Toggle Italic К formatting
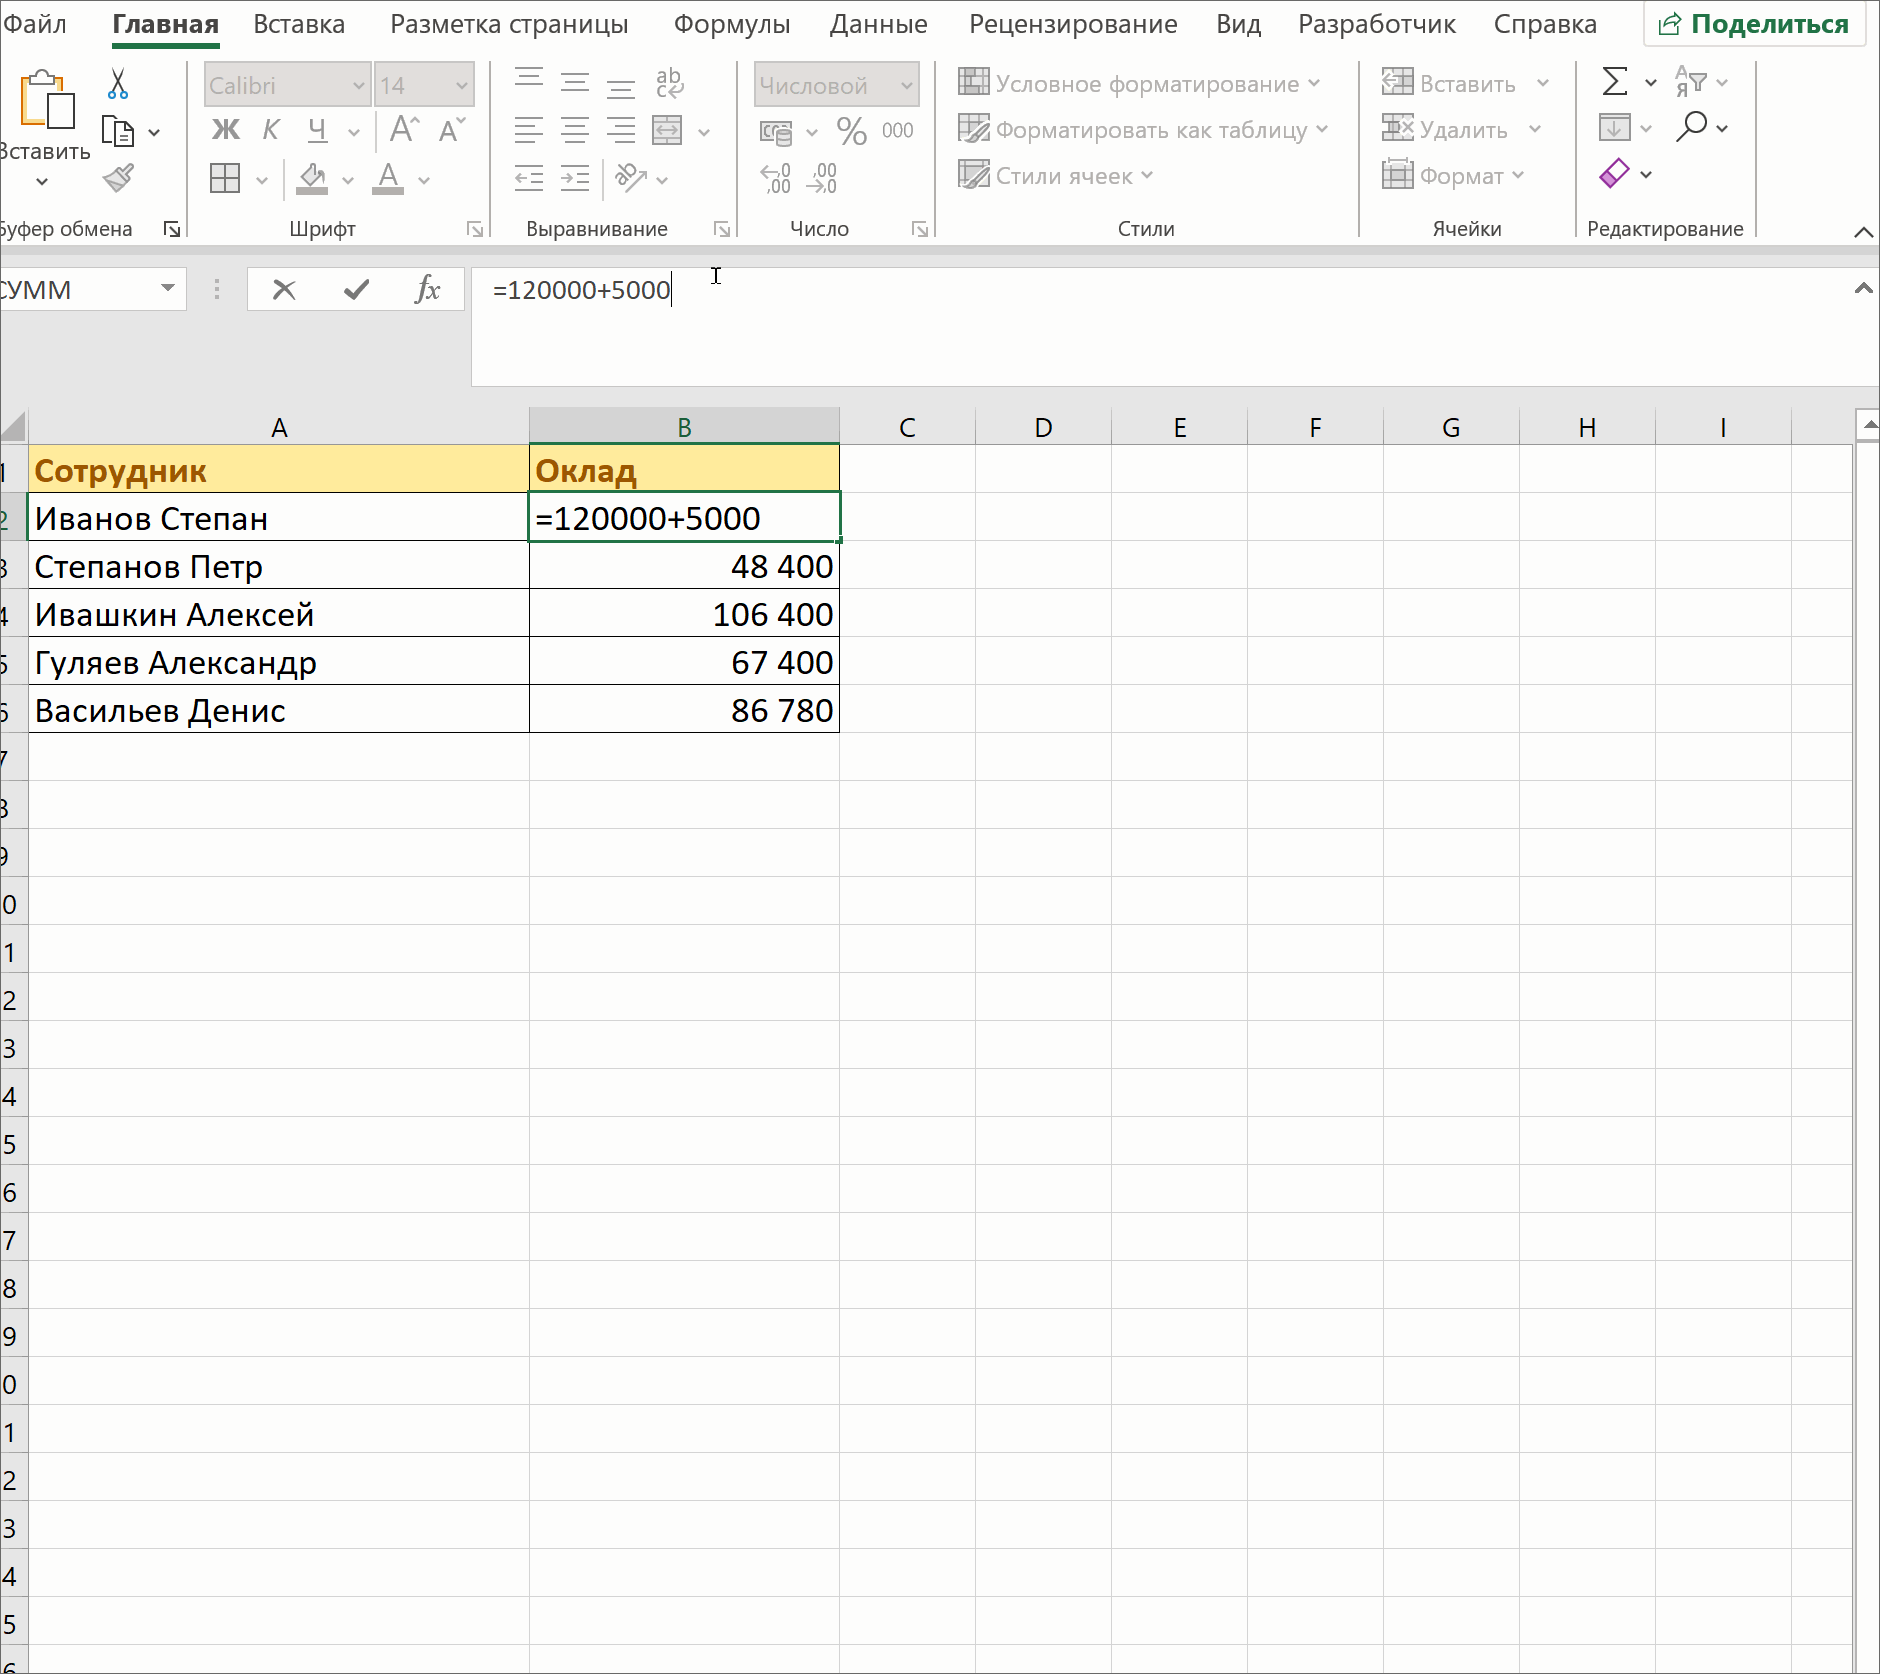Viewport: 1880px width, 1674px height. tap(270, 130)
